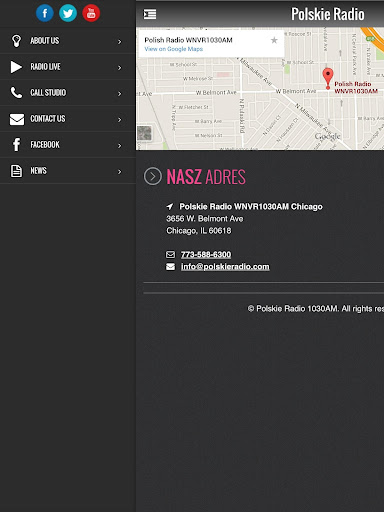
Task: Tap the 773-588-6300 phone link
Action: click(206, 255)
